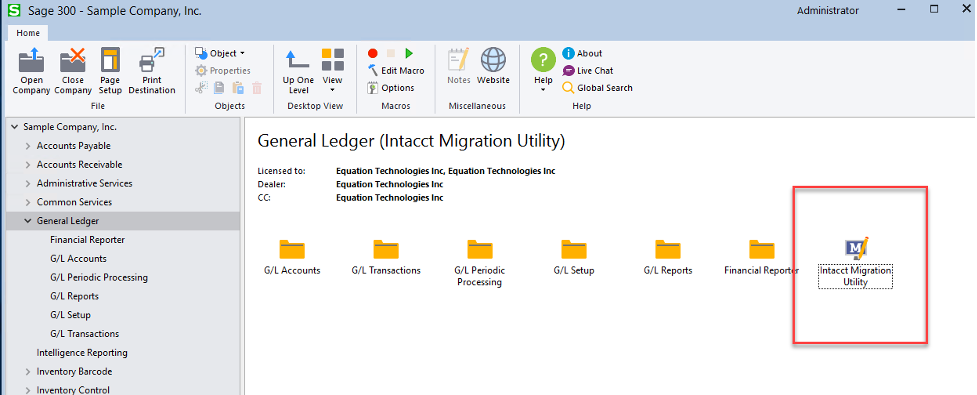Start a Live Chat
The image size is (977, 395).
click(x=588, y=70)
